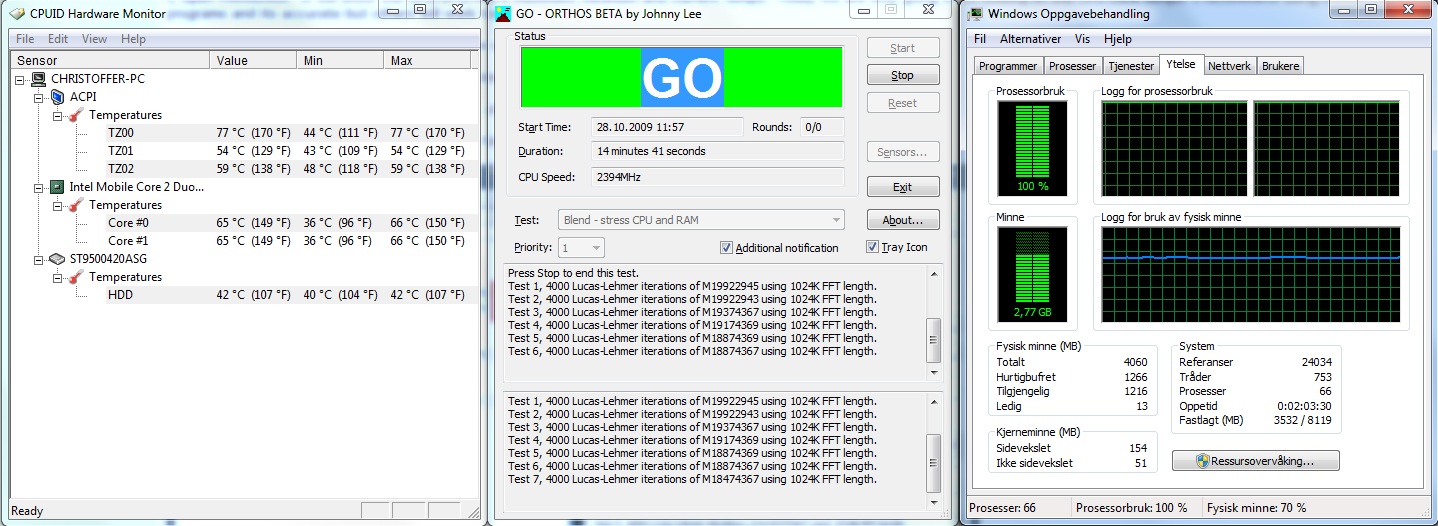Click the Duration field in ORTHOS
Image resolution: width=1438 pixels, height=526 pixels.
(718, 152)
